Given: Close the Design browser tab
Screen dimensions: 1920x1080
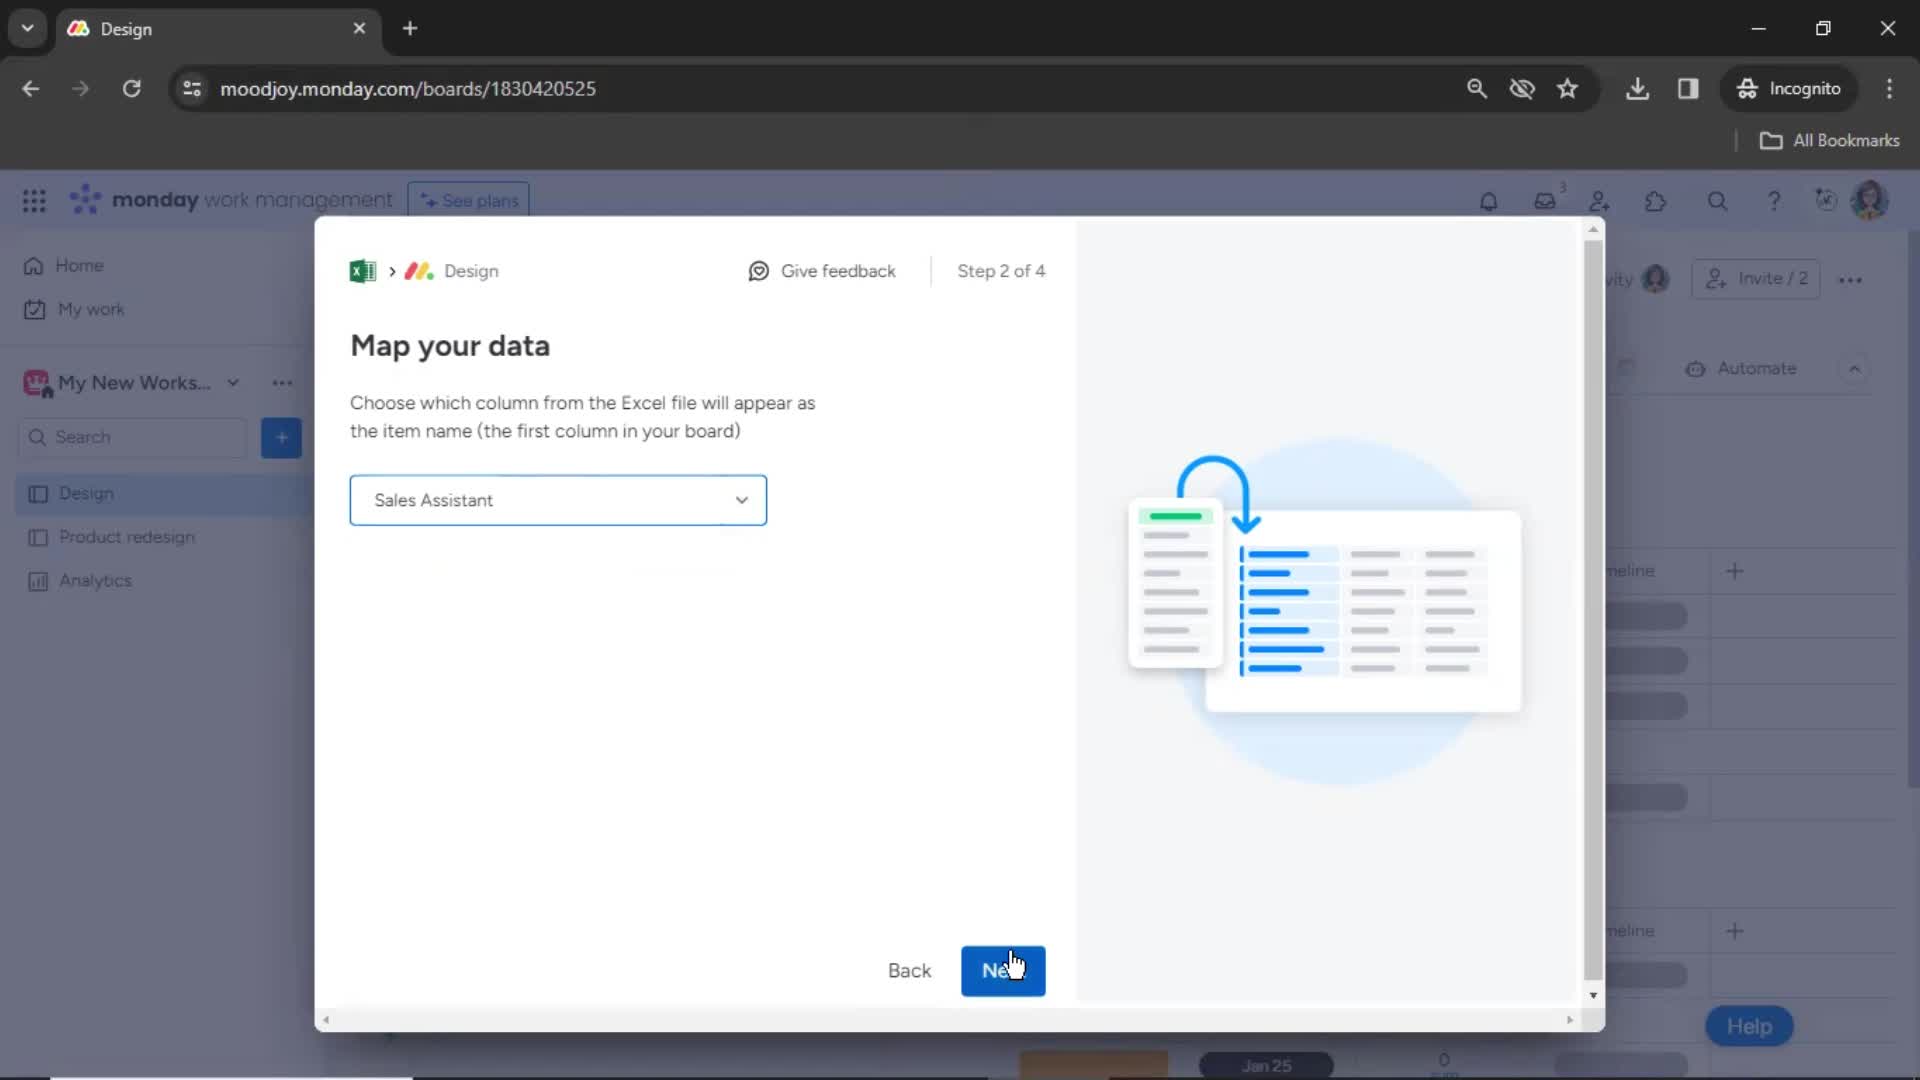Looking at the screenshot, I should (359, 29).
